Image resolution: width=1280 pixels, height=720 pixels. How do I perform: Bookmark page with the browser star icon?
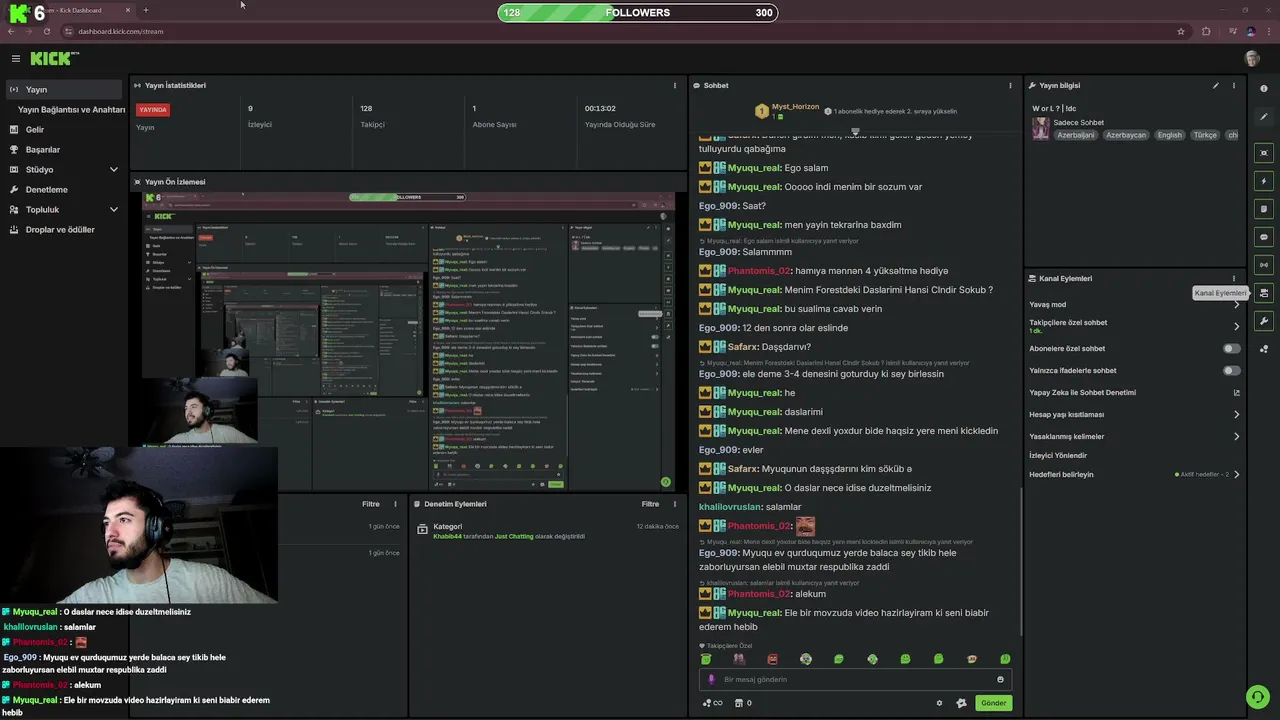[x=1181, y=31]
